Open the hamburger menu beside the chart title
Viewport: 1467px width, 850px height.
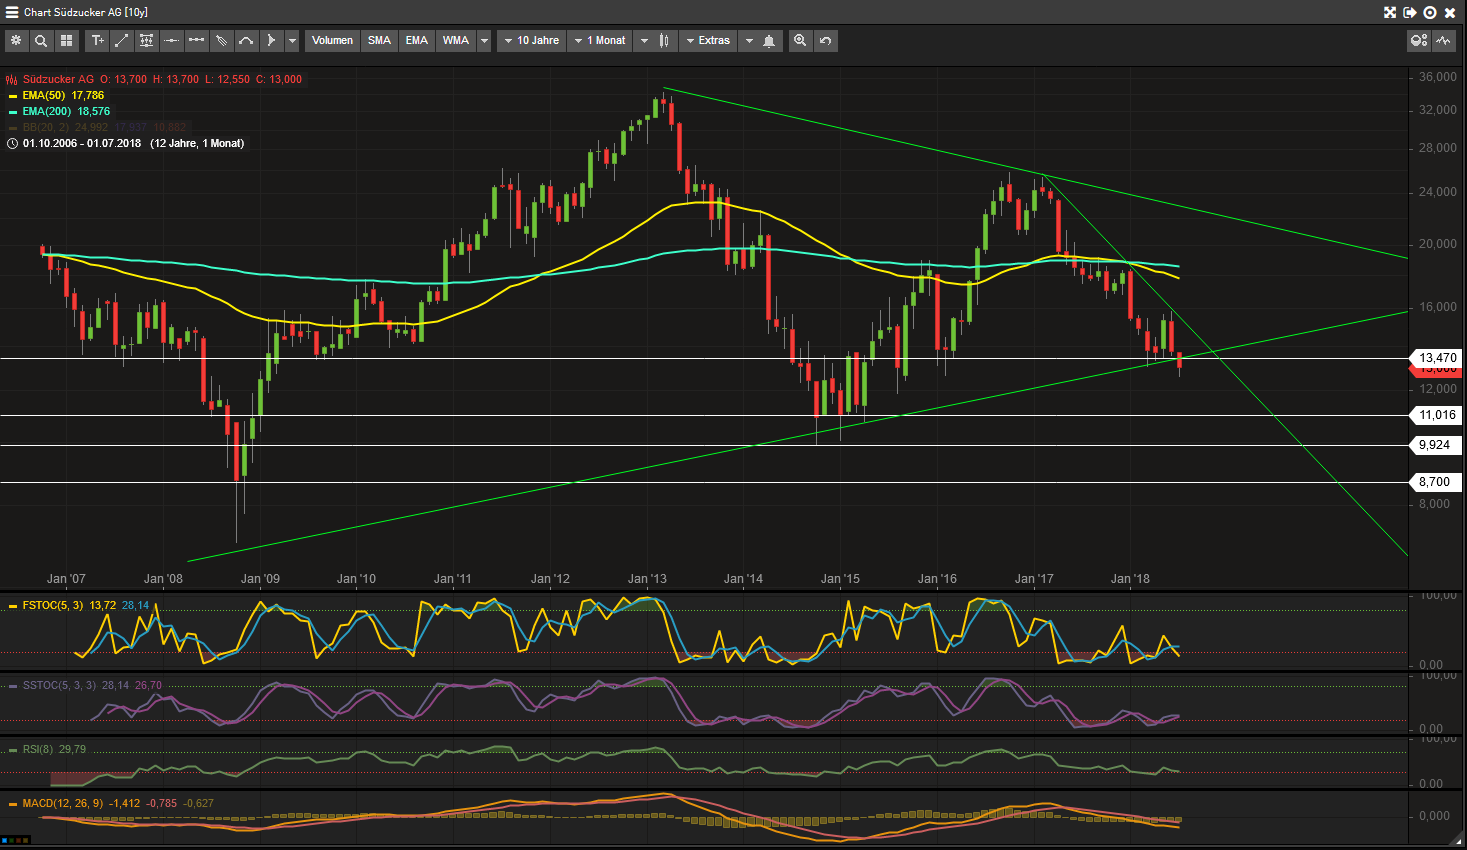[x=12, y=12]
